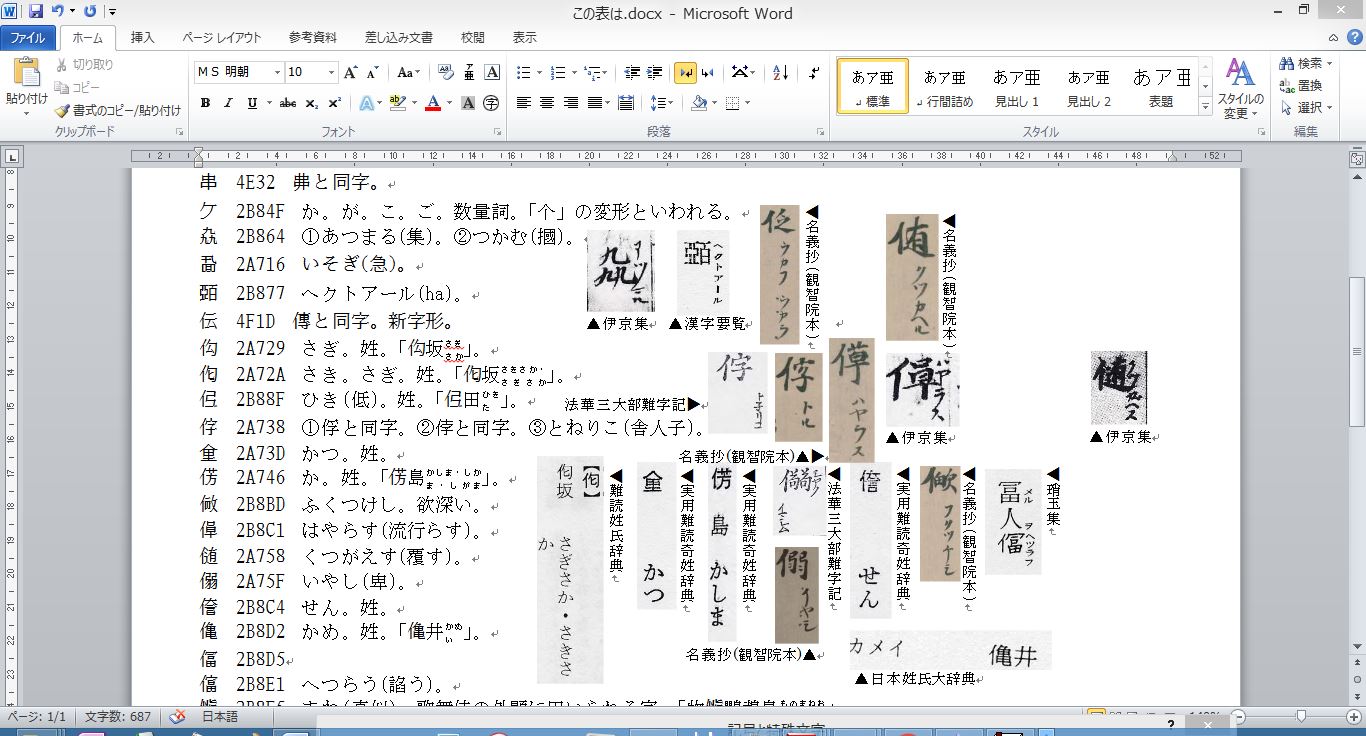Toggle Align Left paragraph alignment
The width and height of the screenshot is (1366, 736).
pyautogui.click(x=523, y=103)
